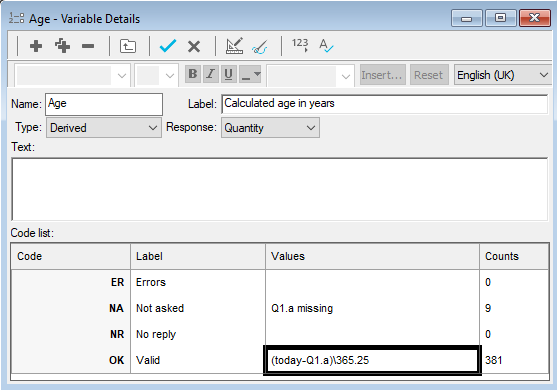
Task: Open the text colour dropdown
Action: [x=250, y=74]
